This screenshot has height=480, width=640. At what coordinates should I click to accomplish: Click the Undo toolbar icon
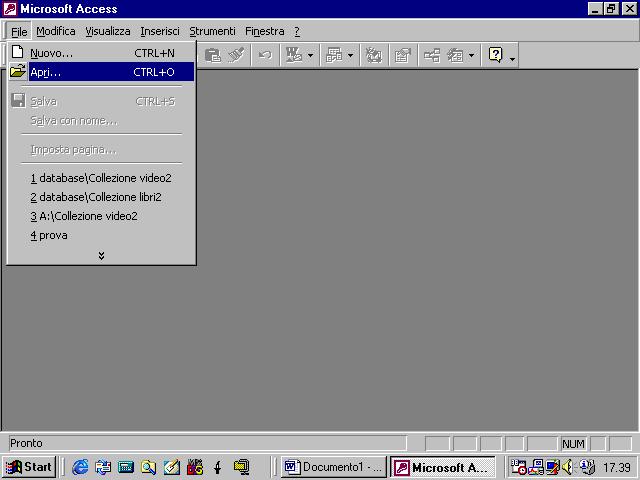tap(265, 55)
